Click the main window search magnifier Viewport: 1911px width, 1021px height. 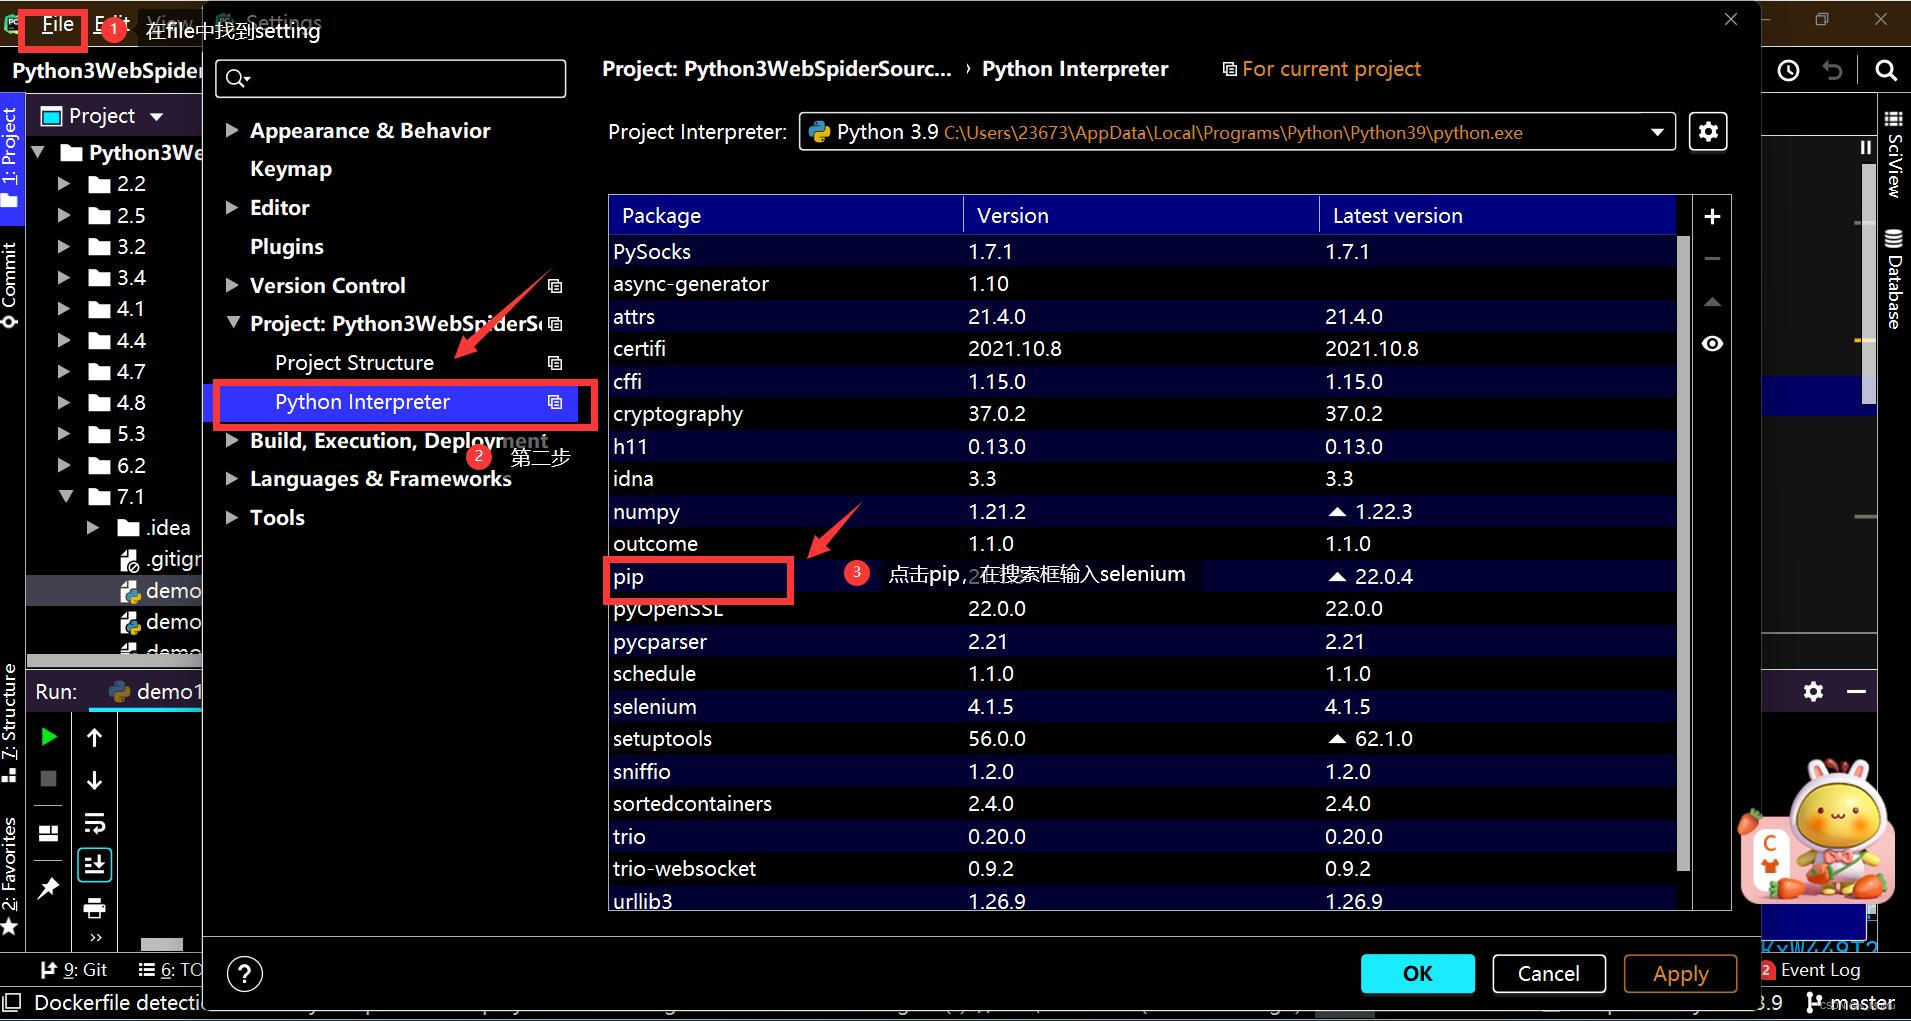1885,71
